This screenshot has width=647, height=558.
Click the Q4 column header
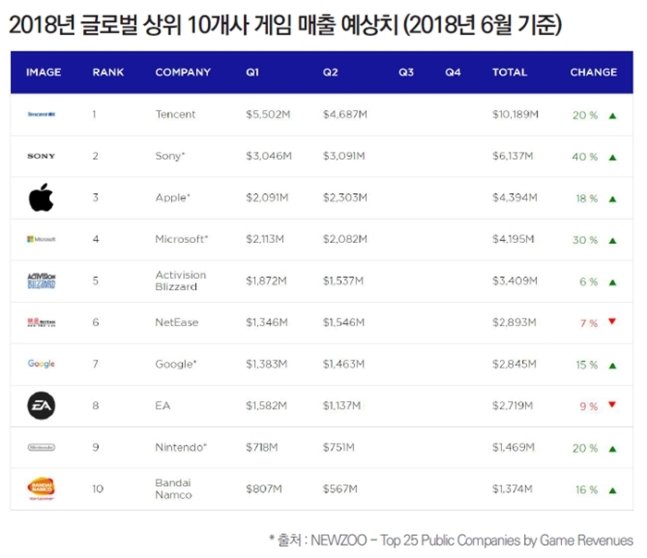pos(453,72)
